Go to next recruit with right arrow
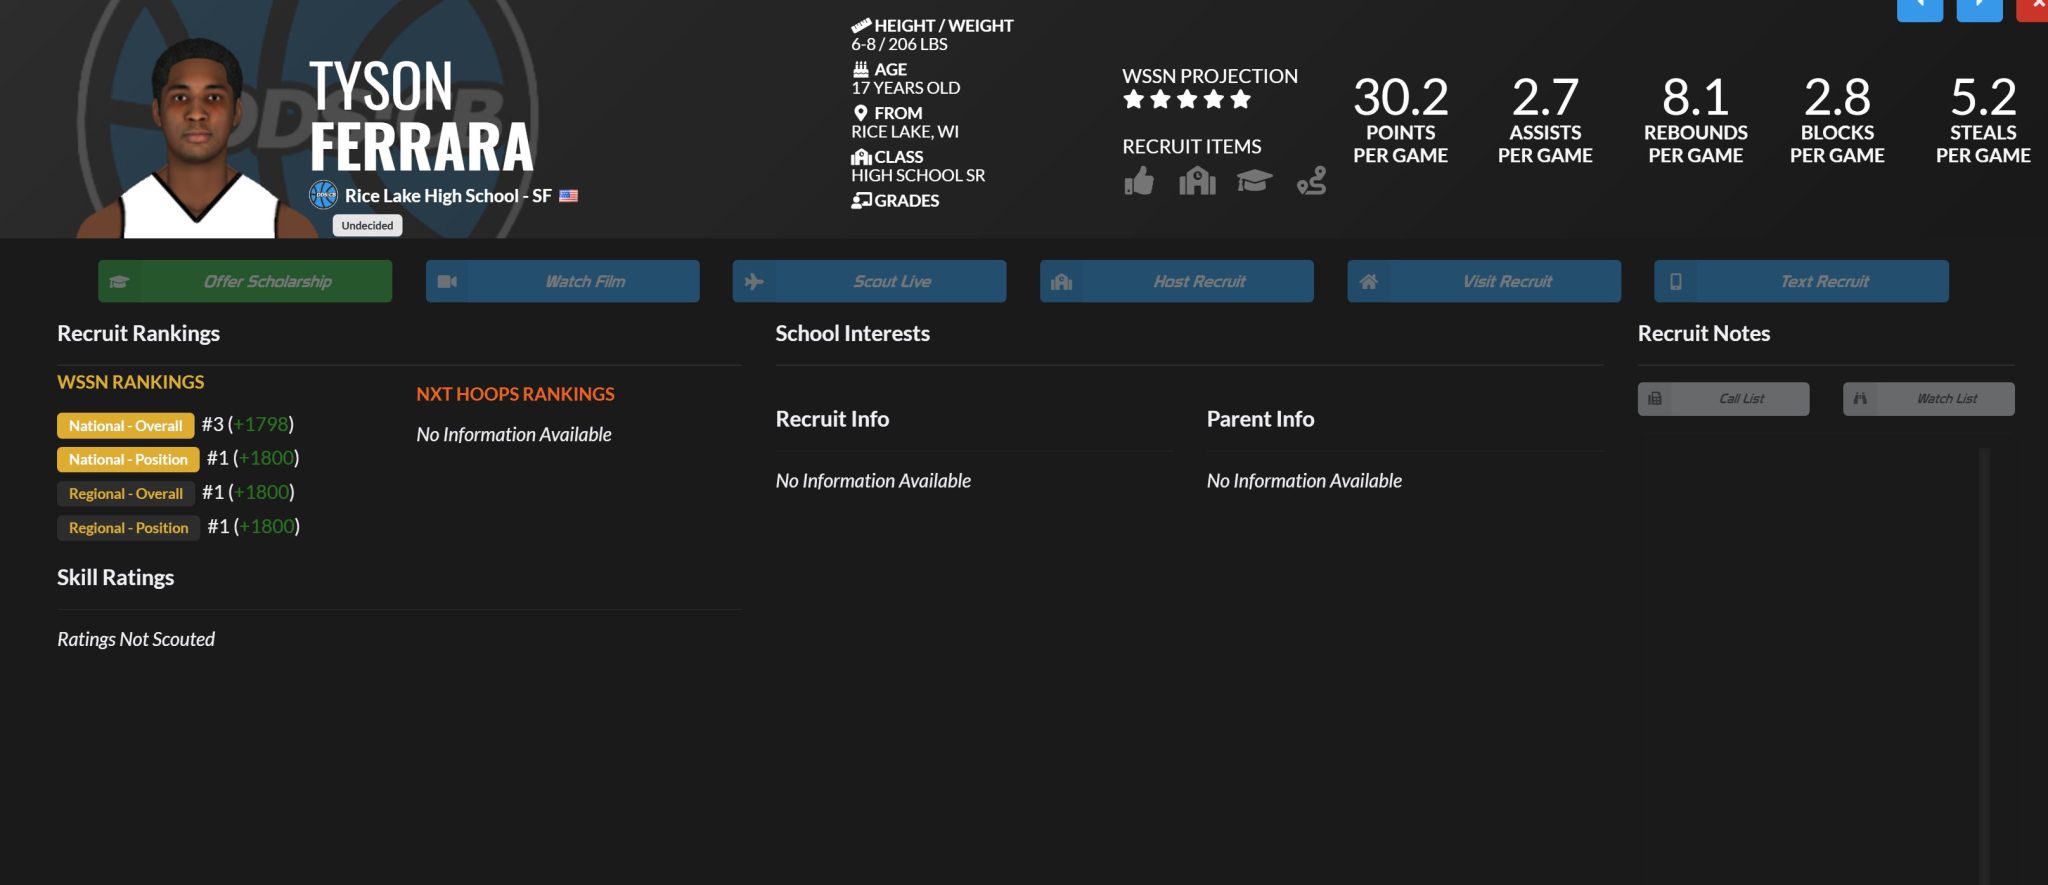2048x885 pixels. [1979, 8]
